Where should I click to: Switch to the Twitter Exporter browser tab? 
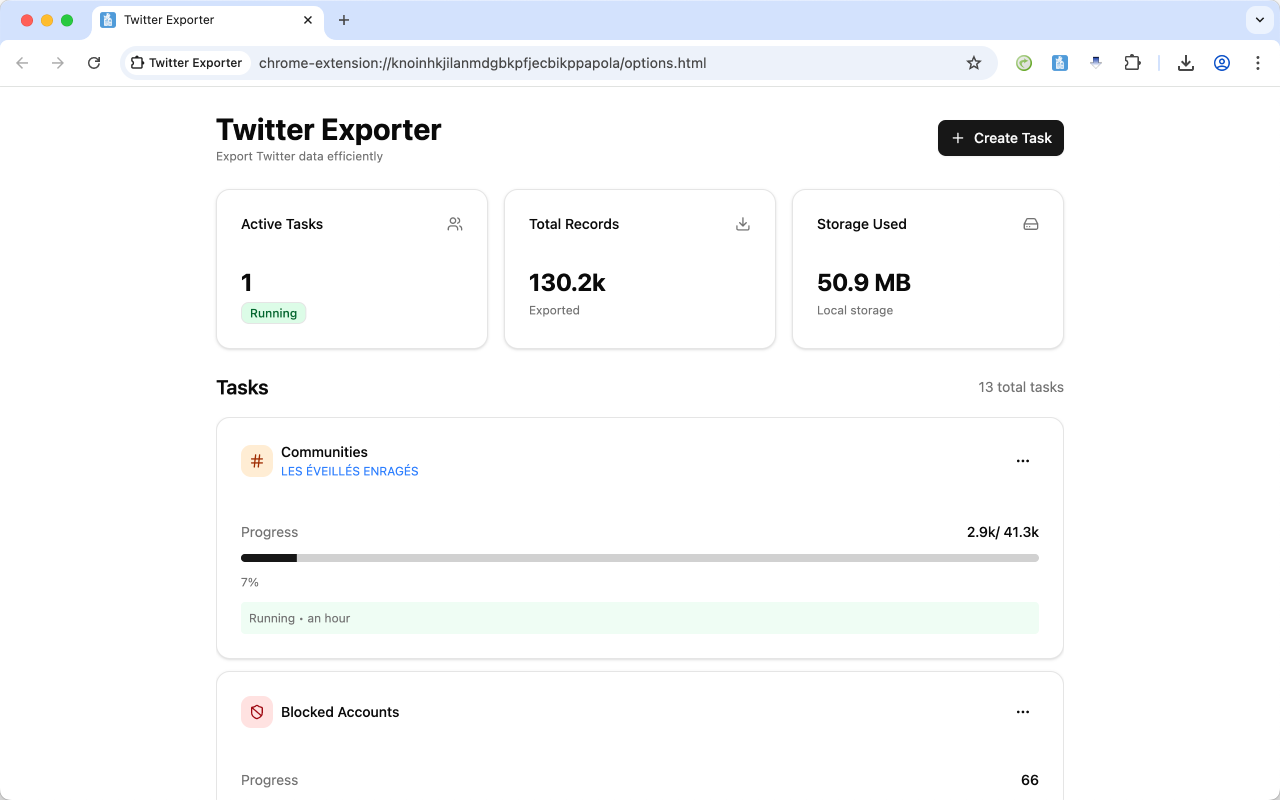(x=200, y=20)
